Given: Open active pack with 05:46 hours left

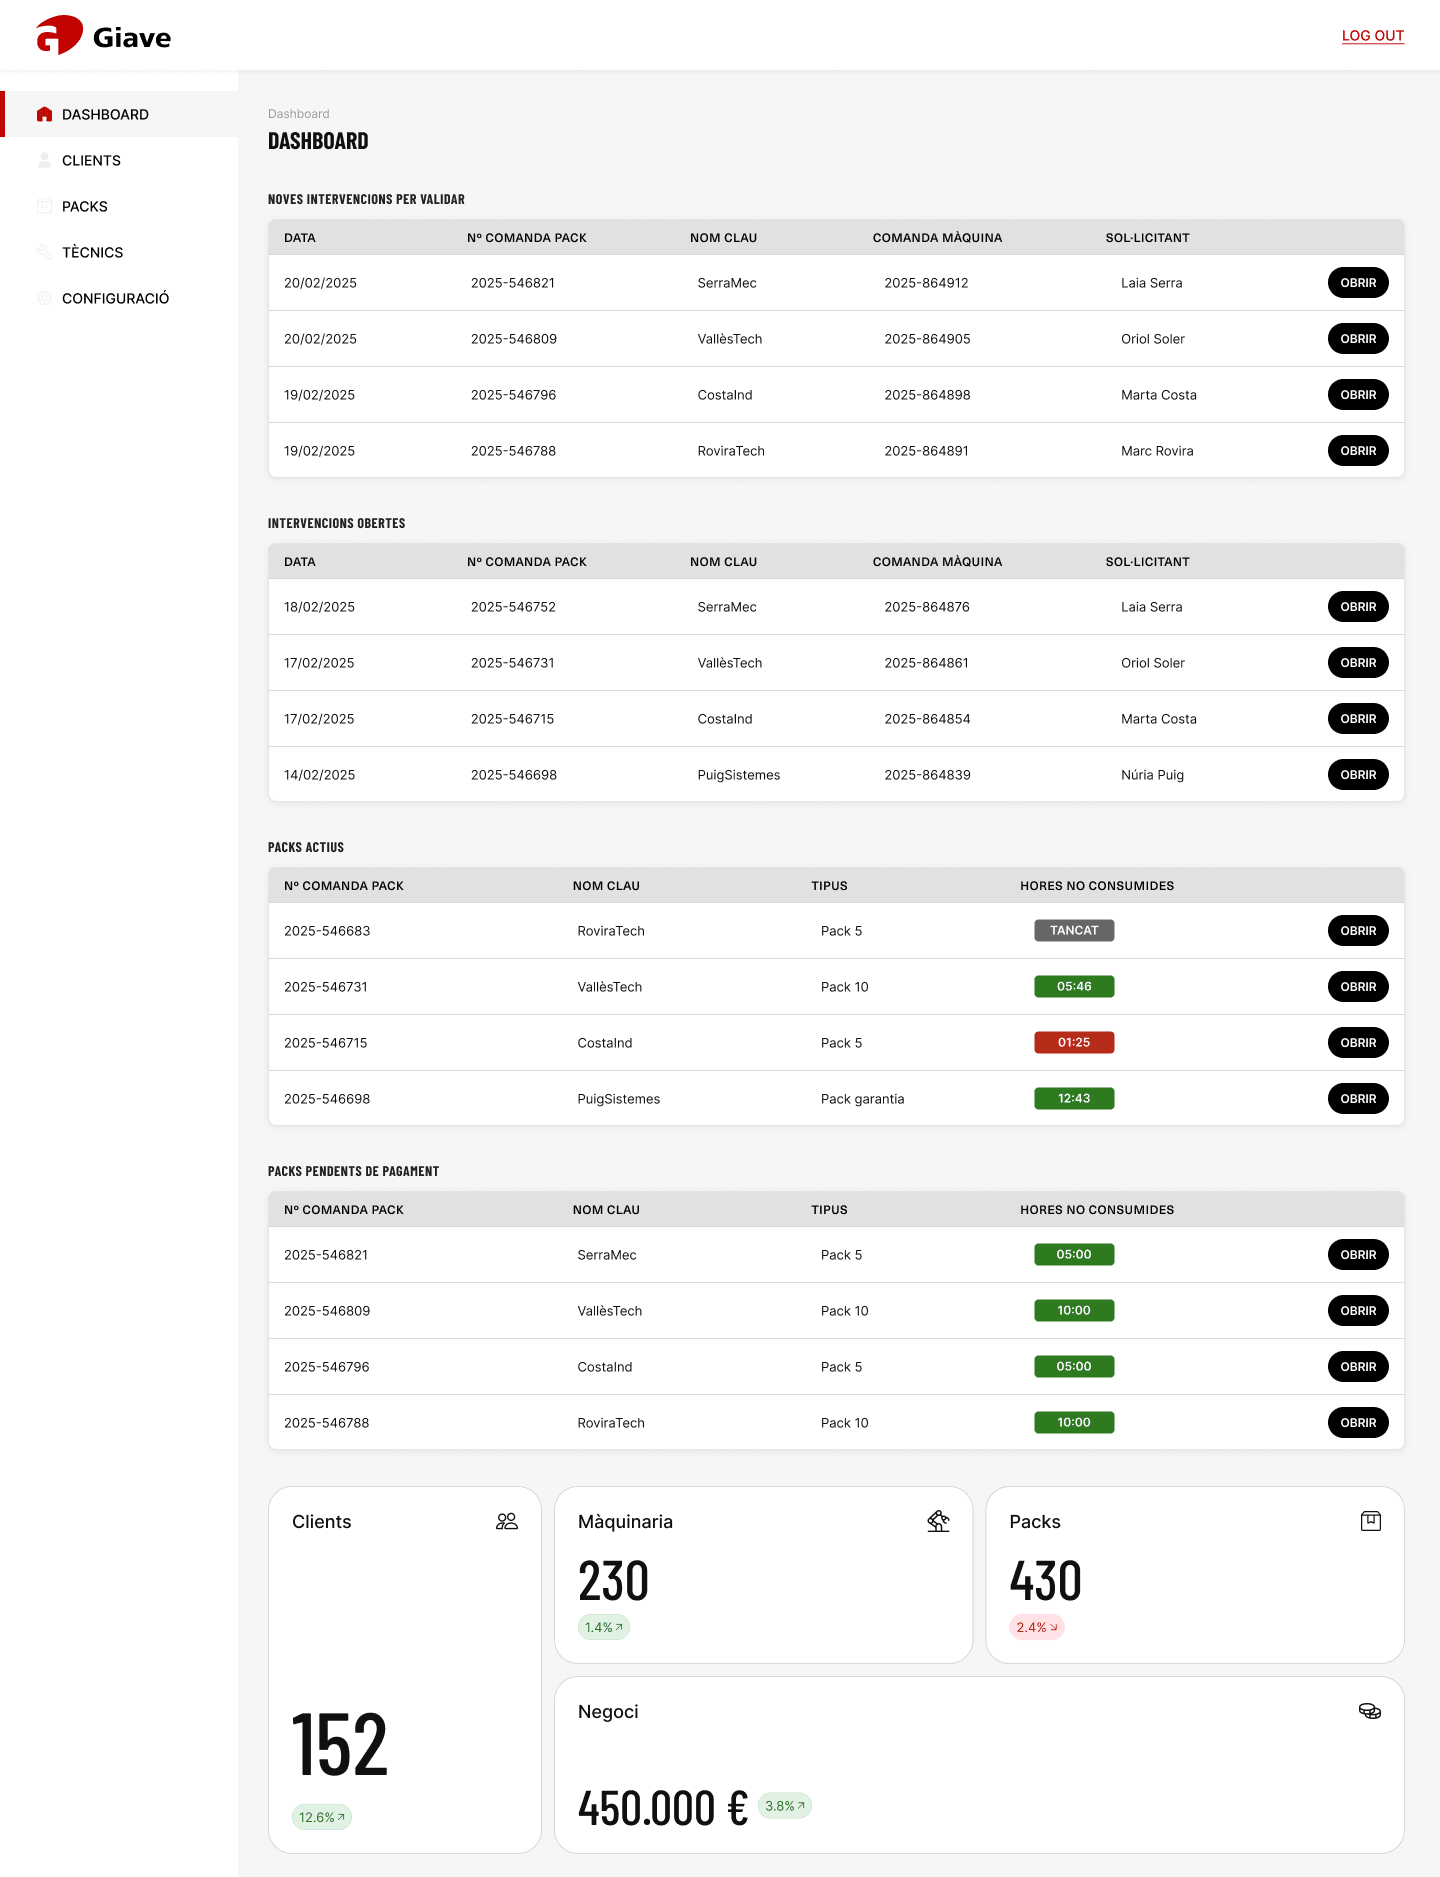Looking at the screenshot, I should coord(1358,987).
